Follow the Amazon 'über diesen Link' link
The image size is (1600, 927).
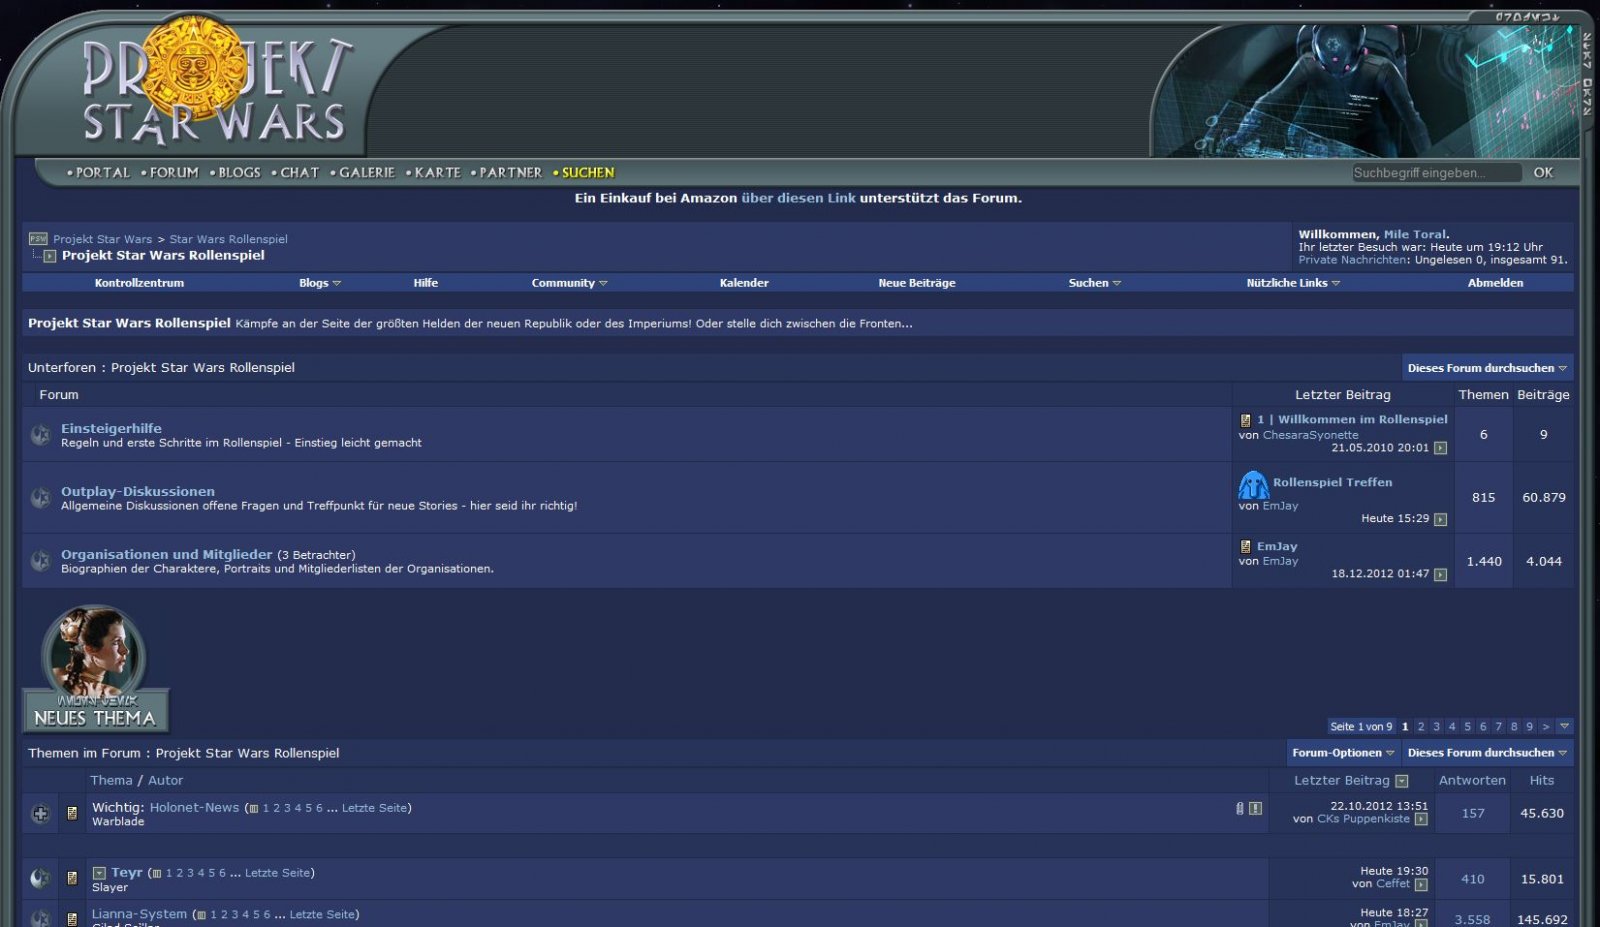[798, 198]
